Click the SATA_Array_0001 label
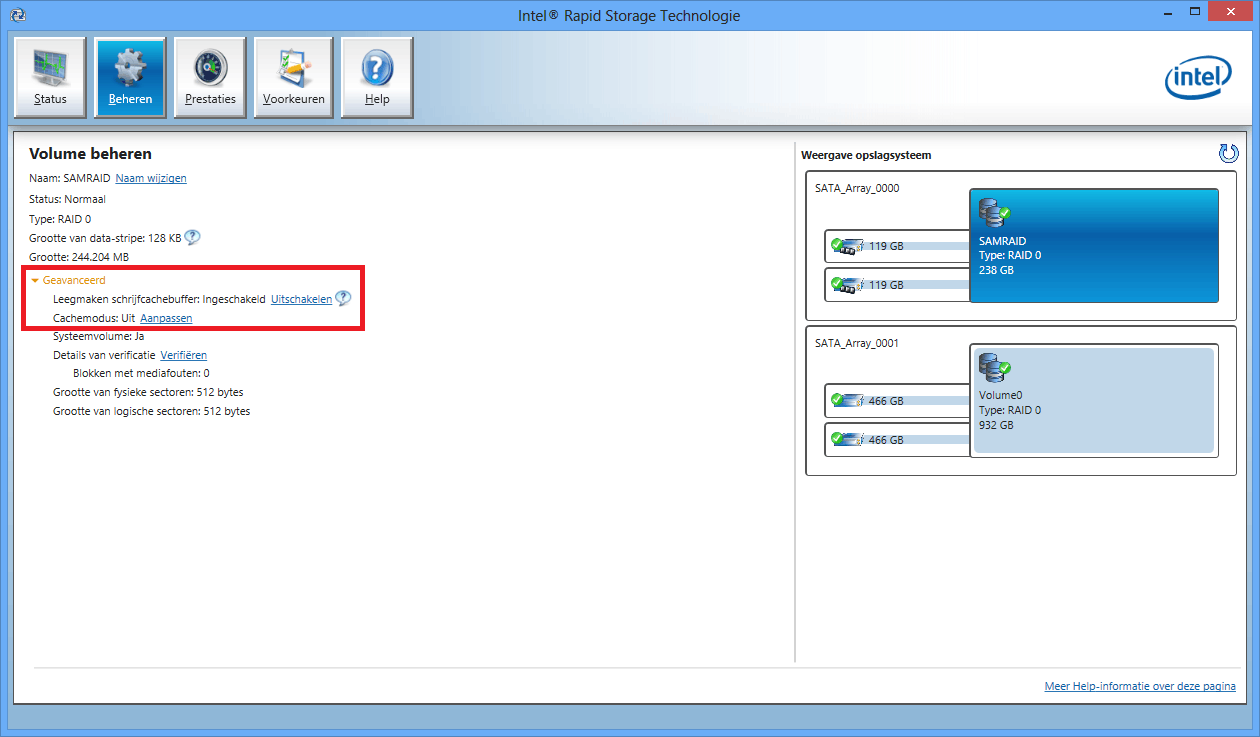This screenshot has width=1260, height=737. pyautogui.click(x=857, y=342)
